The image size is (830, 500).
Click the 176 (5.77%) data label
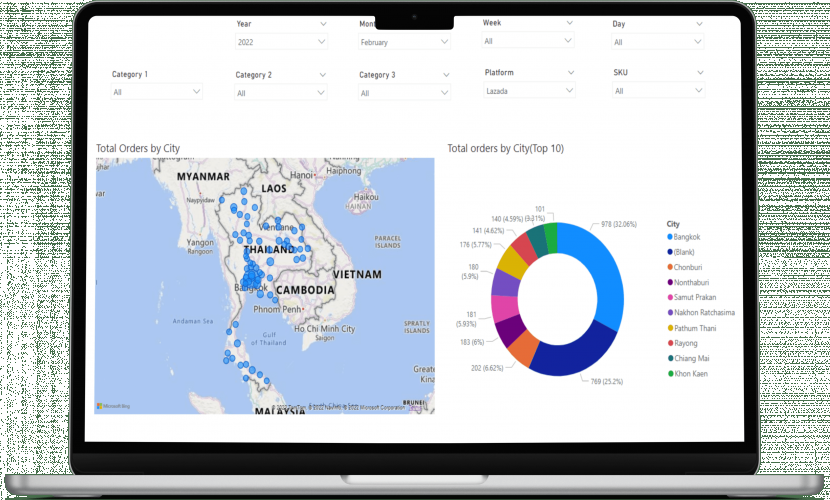(x=476, y=245)
